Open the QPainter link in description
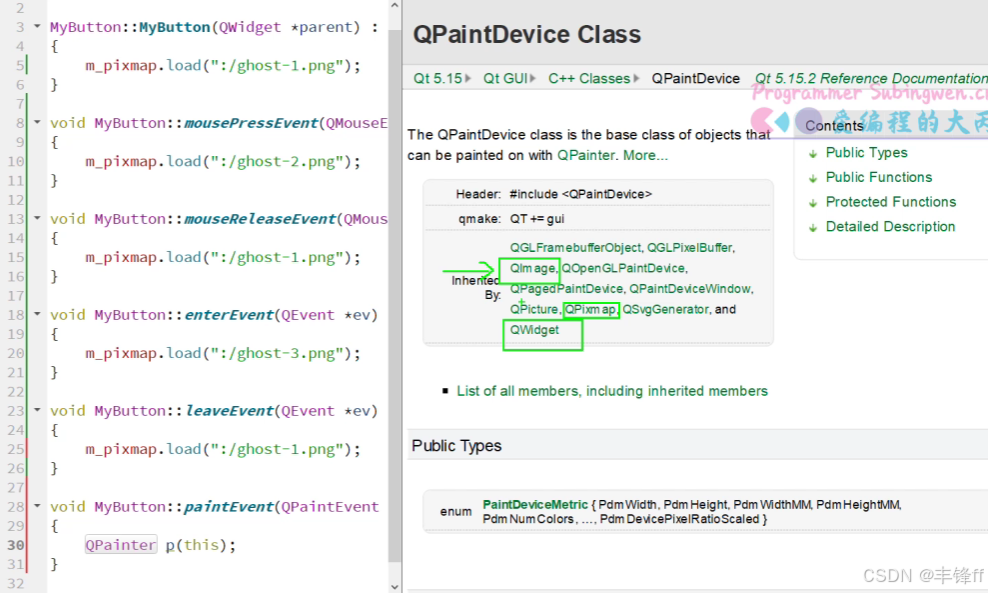The height and width of the screenshot is (593, 988). (x=585, y=156)
